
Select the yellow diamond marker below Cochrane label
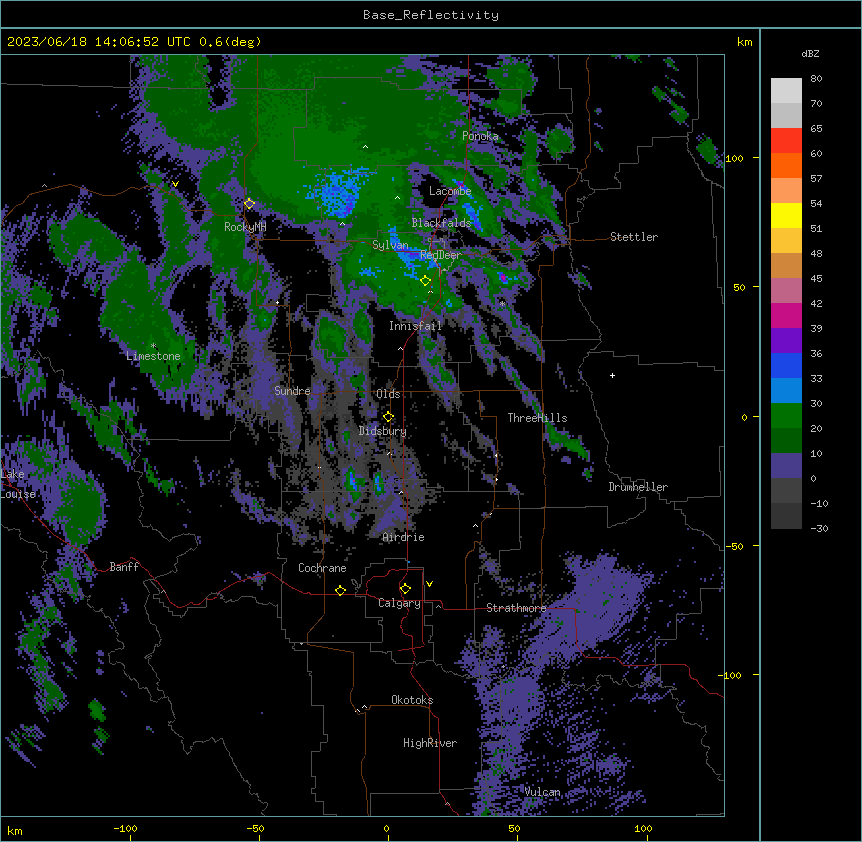click(340, 590)
